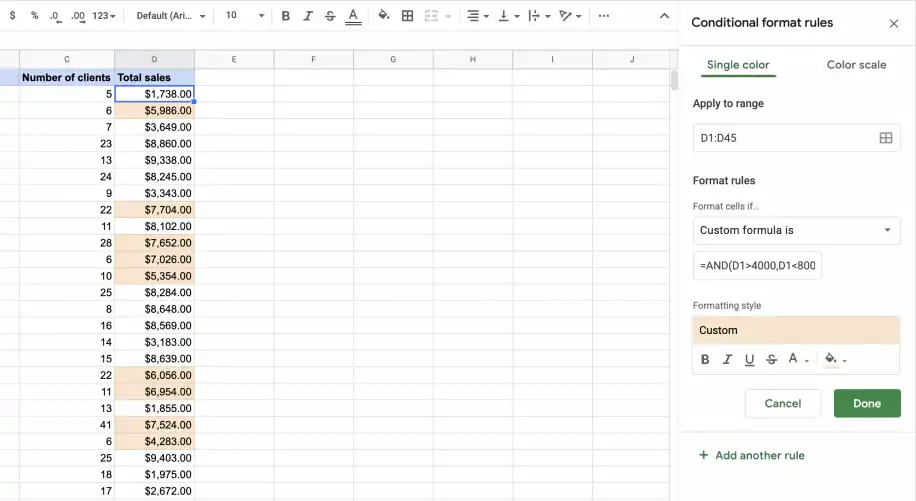Increase decimal places button
This screenshot has width=916, height=501.
click(x=78, y=16)
